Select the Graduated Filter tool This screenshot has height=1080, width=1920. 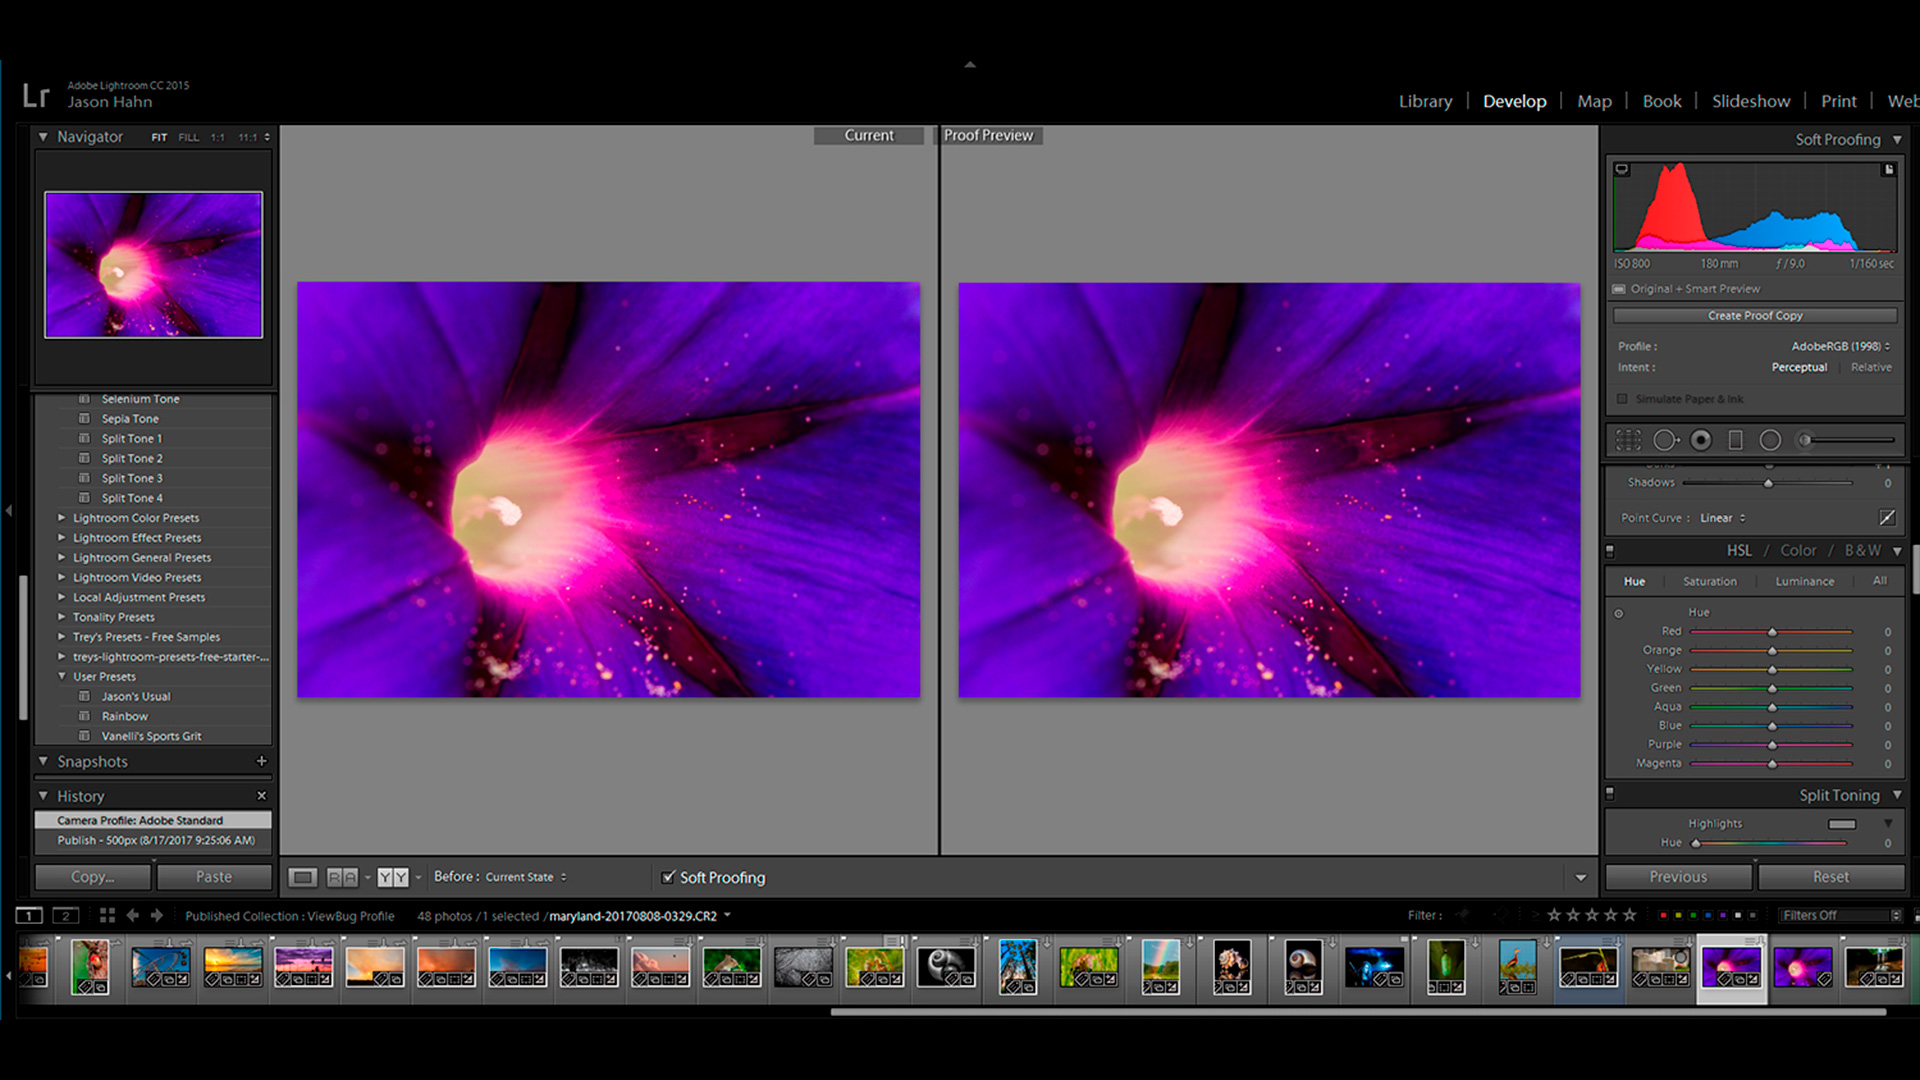tap(1735, 440)
